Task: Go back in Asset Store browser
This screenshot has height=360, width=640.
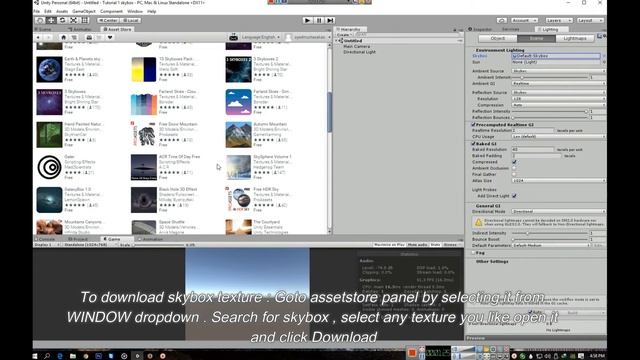Action: (38, 37)
